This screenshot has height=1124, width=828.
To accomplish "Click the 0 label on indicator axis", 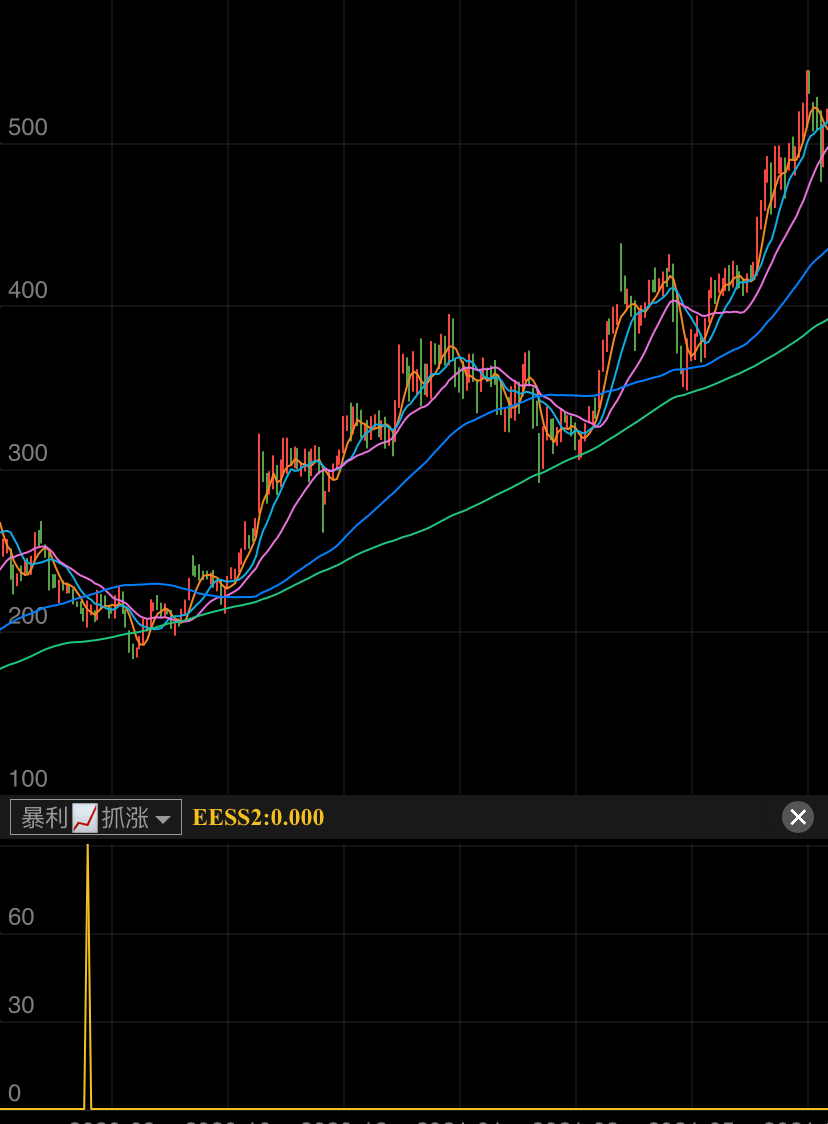I will [x=14, y=1093].
